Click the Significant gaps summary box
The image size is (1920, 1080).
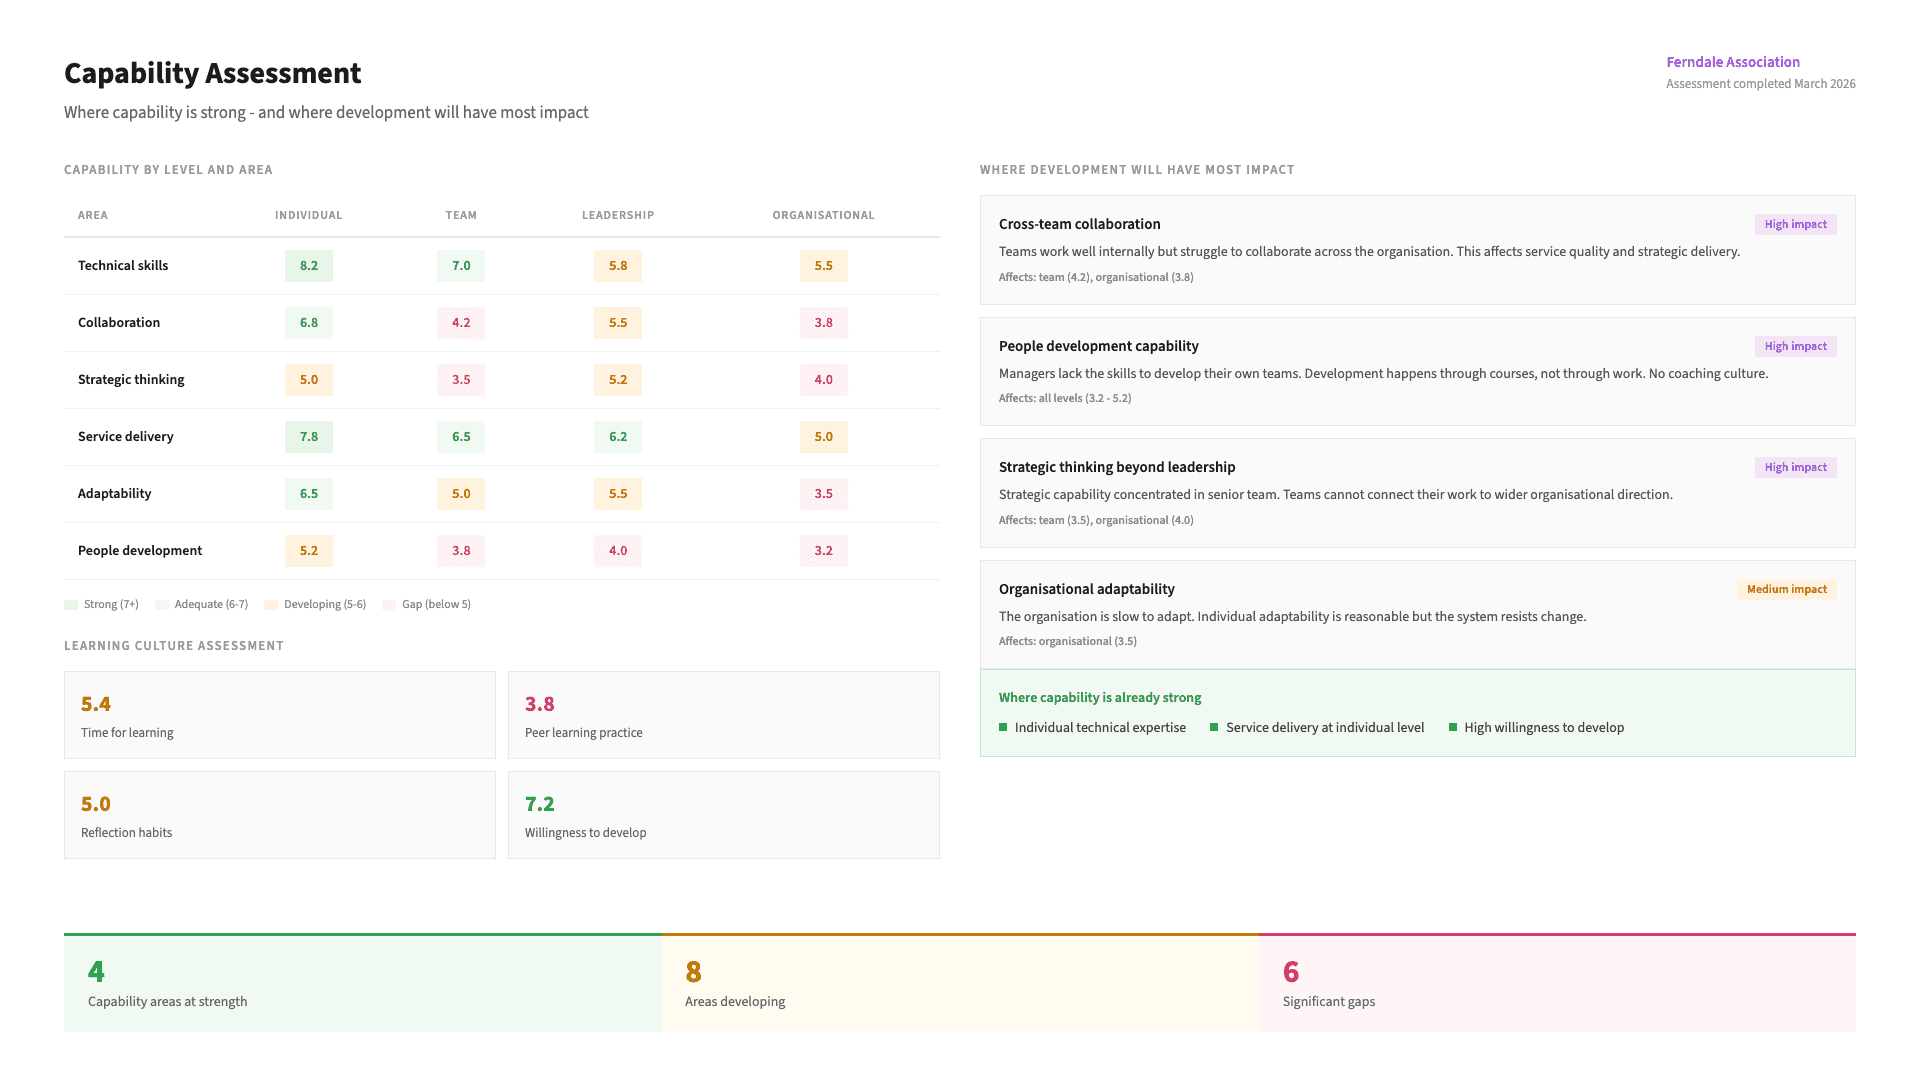point(1556,984)
